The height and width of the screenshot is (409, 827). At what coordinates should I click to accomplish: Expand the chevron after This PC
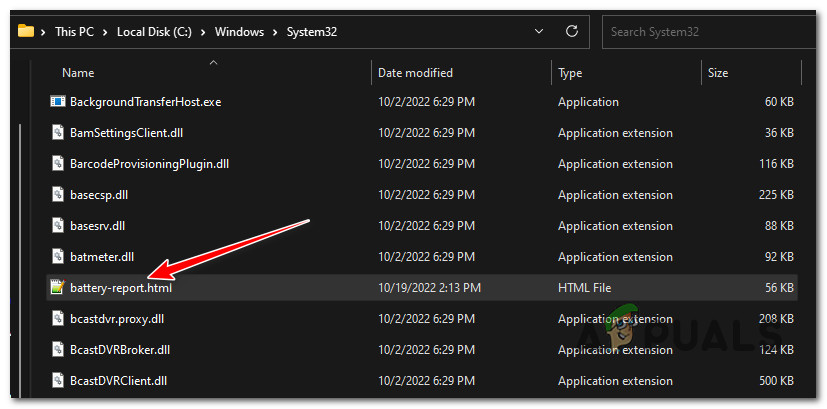[x=105, y=32]
